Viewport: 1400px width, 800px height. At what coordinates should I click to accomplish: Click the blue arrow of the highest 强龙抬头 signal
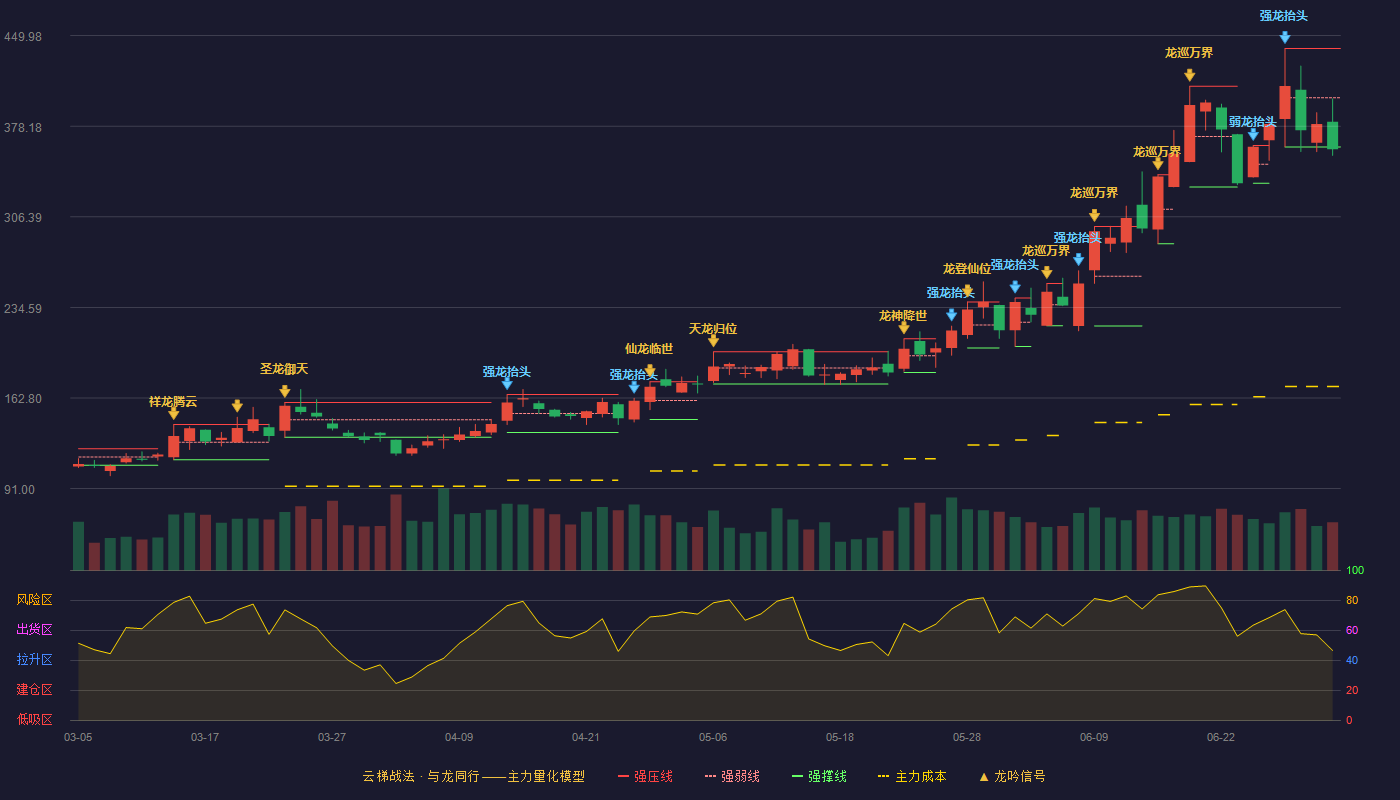(1285, 38)
